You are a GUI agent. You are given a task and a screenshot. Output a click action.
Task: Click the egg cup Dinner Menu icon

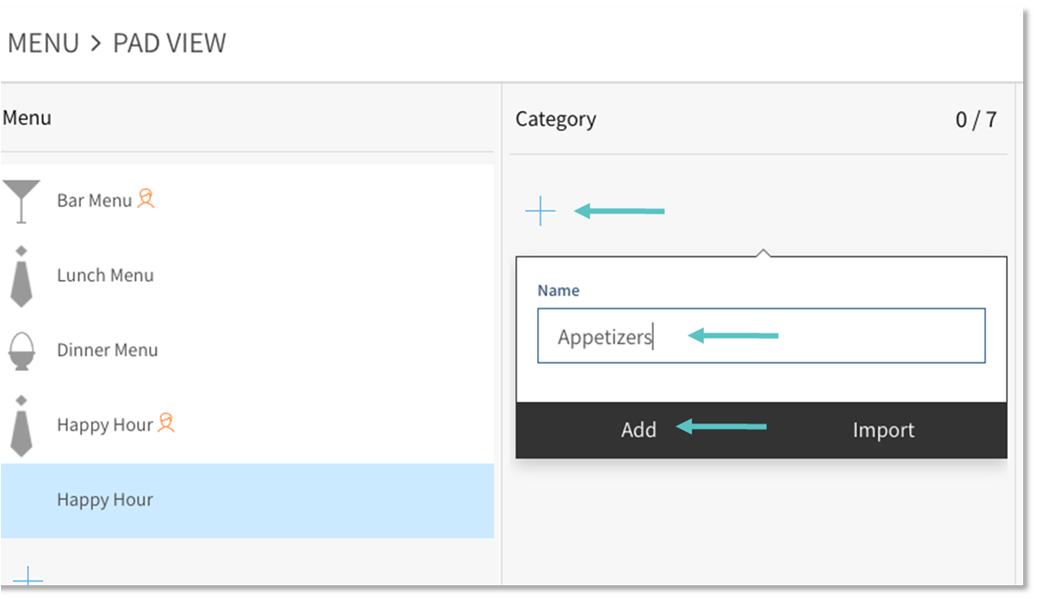coord(21,351)
